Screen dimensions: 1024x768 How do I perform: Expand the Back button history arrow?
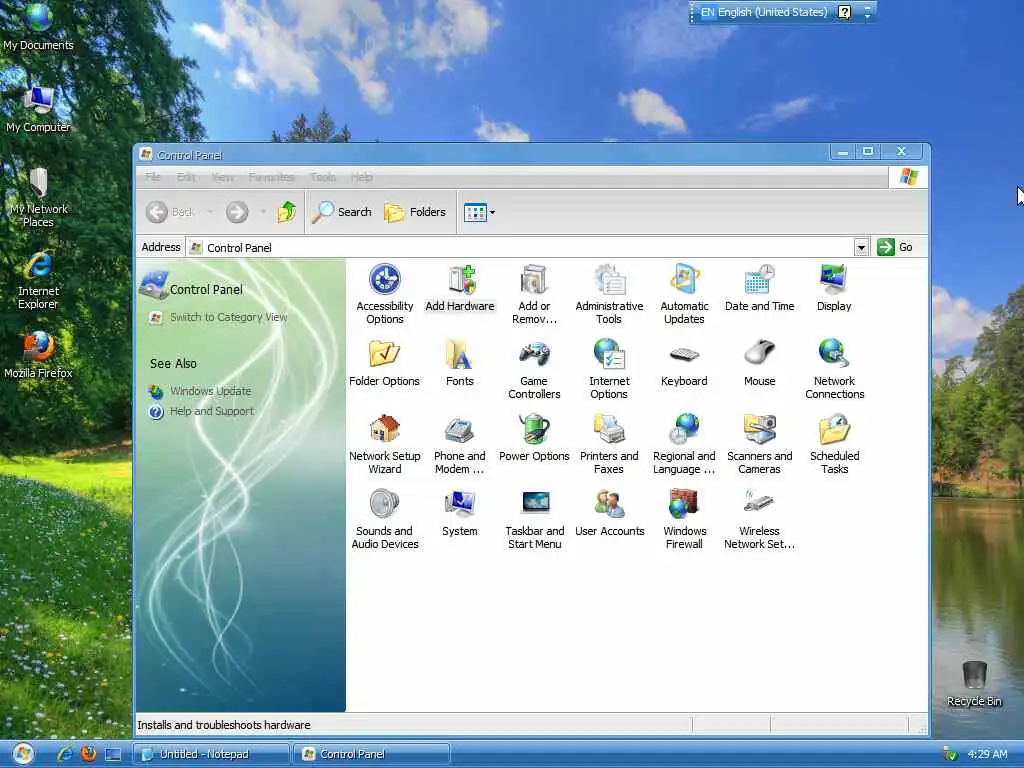tap(210, 212)
